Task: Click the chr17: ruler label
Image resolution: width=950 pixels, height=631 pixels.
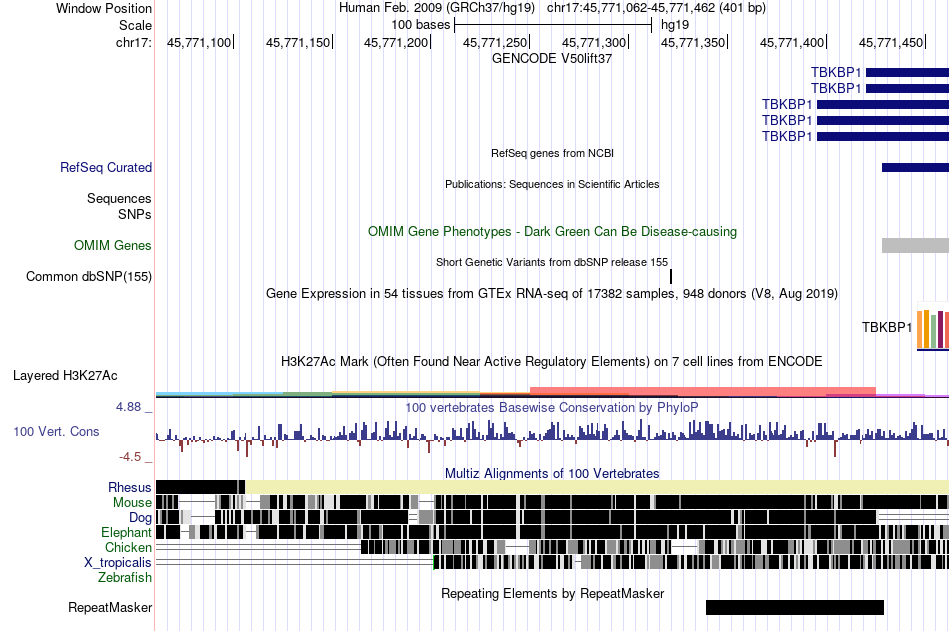Action: pyautogui.click(x=134, y=42)
